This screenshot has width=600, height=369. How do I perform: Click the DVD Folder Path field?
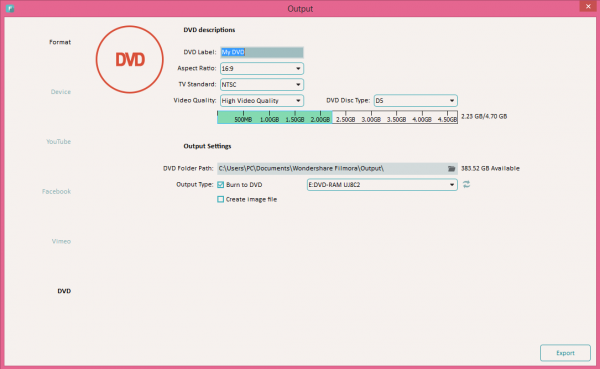pyautogui.click(x=337, y=168)
